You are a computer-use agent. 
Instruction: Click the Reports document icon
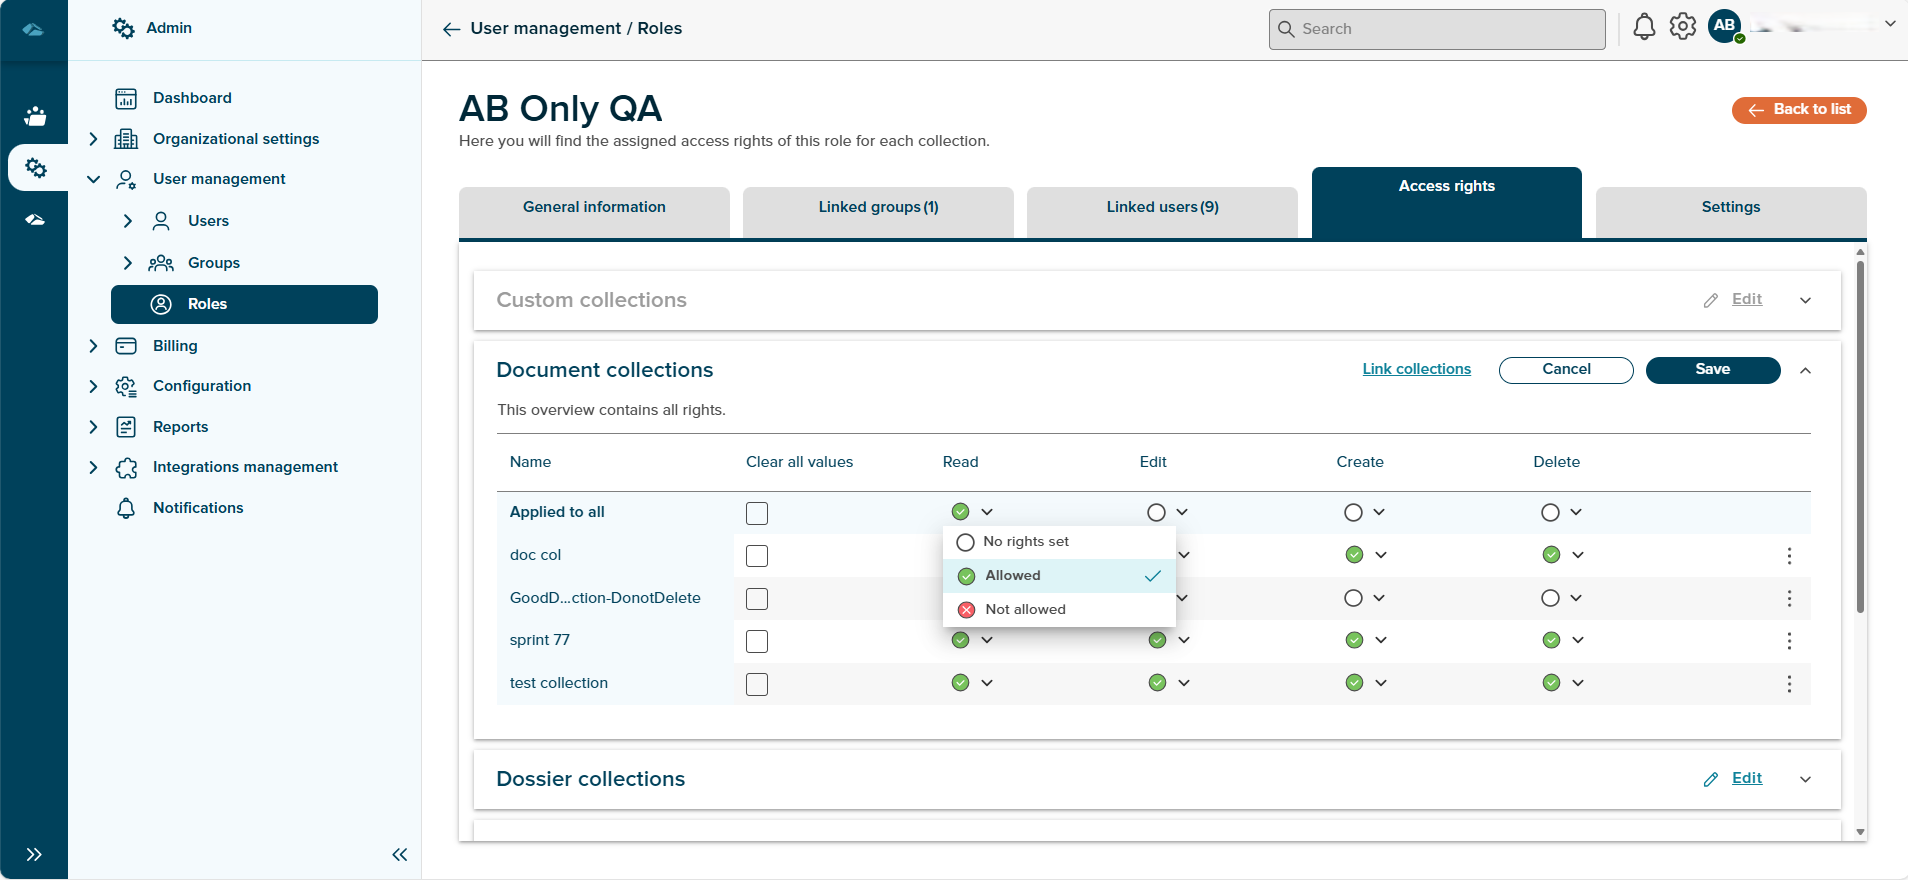[x=126, y=427]
